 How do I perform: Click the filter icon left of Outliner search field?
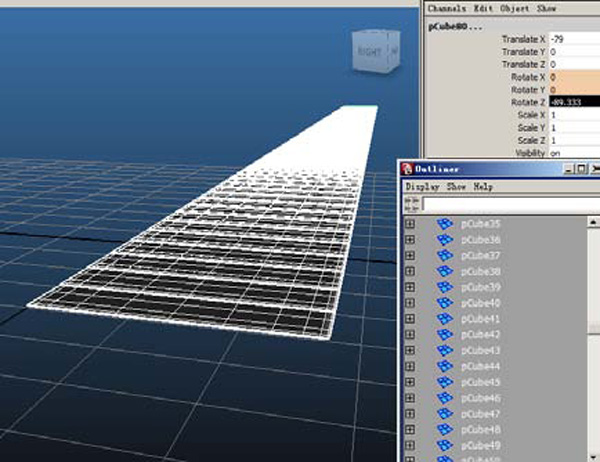[x=411, y=204]
